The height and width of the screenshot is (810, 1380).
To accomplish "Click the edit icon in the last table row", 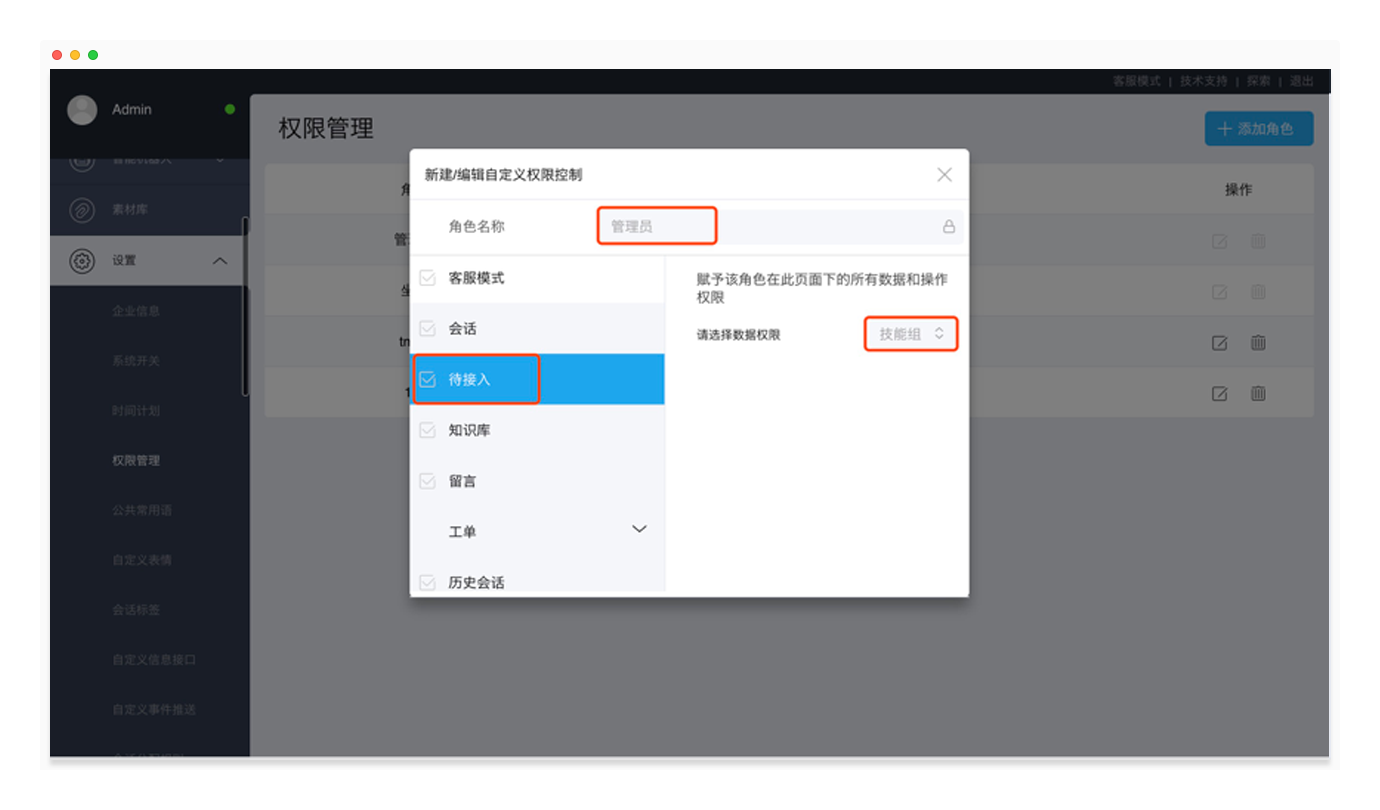I will [1219, 393].
